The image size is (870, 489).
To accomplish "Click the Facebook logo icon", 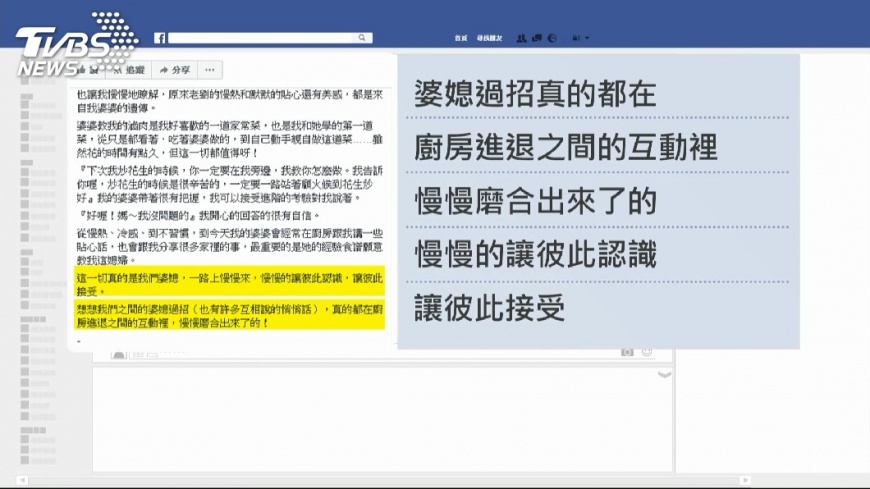I will coord(160,38).
